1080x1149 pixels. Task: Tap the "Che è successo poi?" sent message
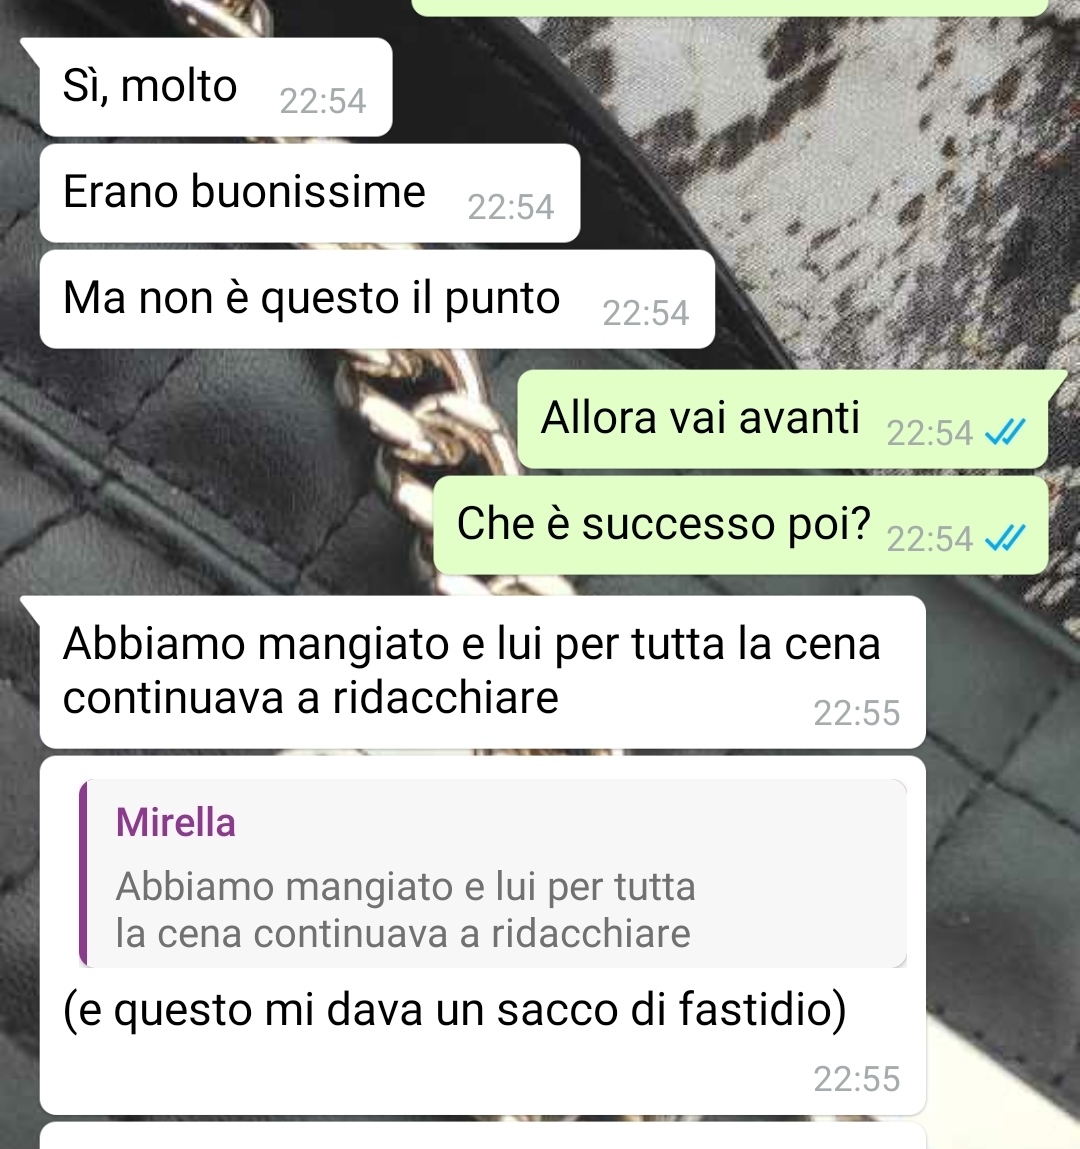(x=741, y=525)
